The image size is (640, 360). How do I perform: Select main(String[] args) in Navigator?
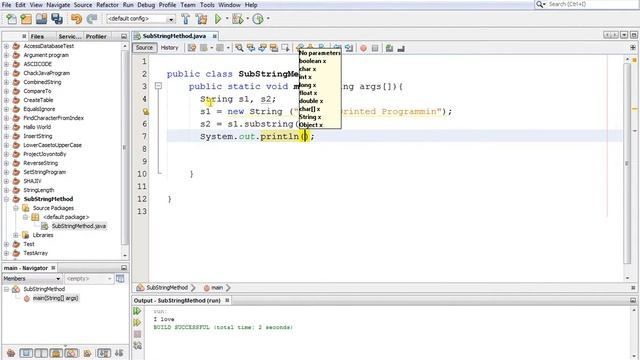click(55, 298)
